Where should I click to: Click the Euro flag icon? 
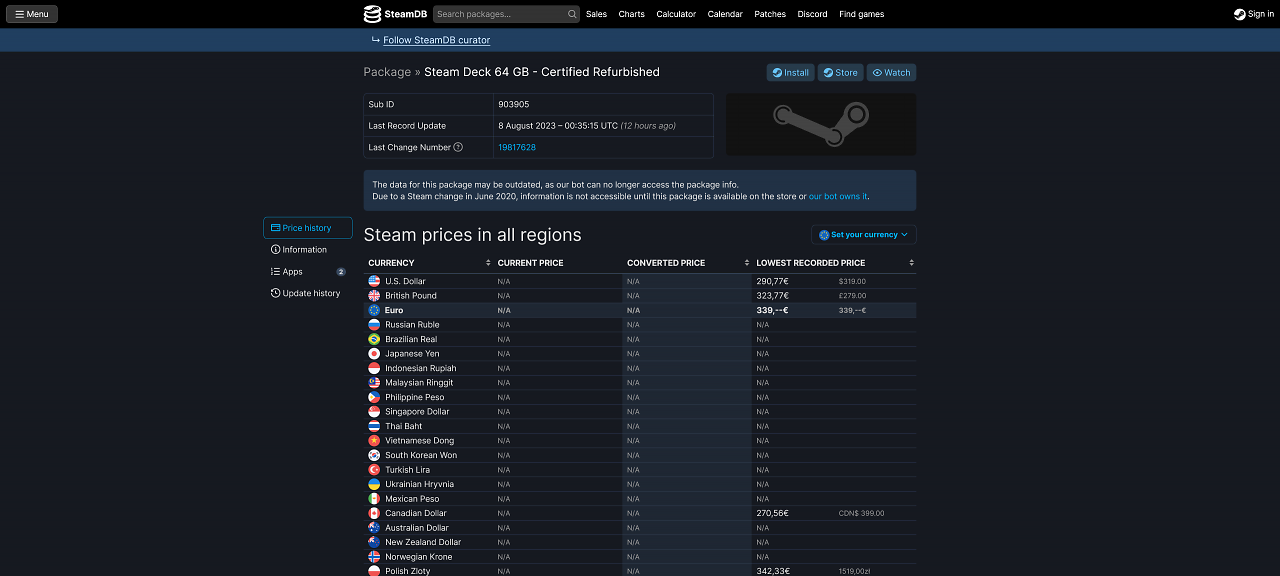point(374,310)
